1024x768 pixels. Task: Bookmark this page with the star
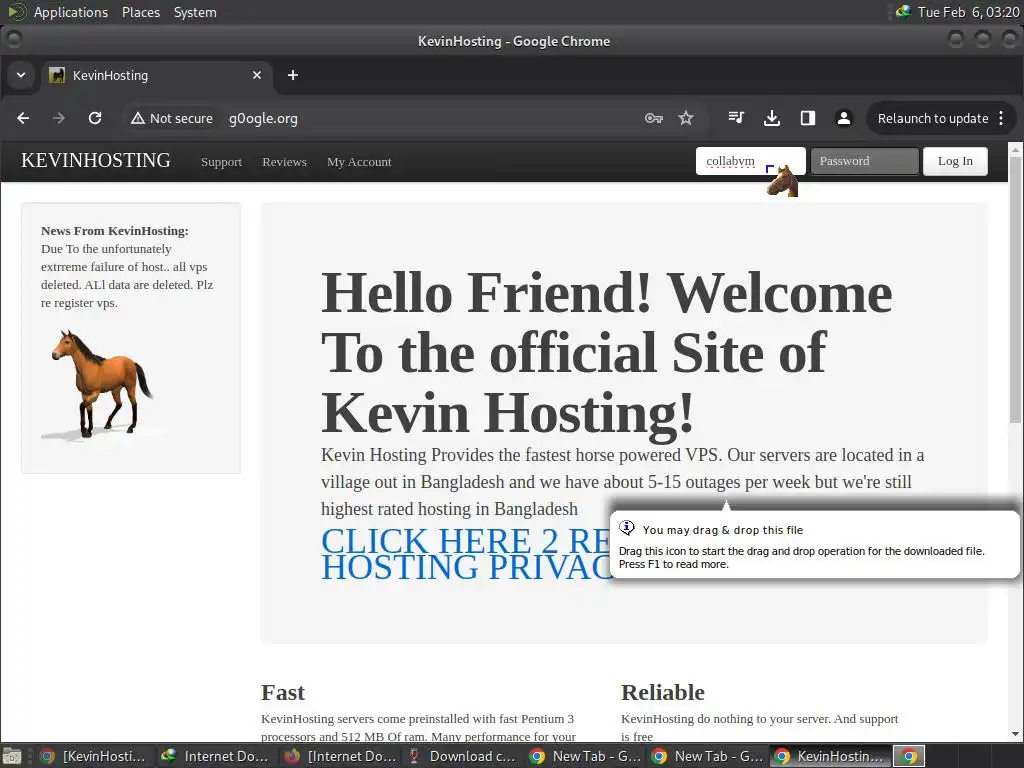click(686, 118)
